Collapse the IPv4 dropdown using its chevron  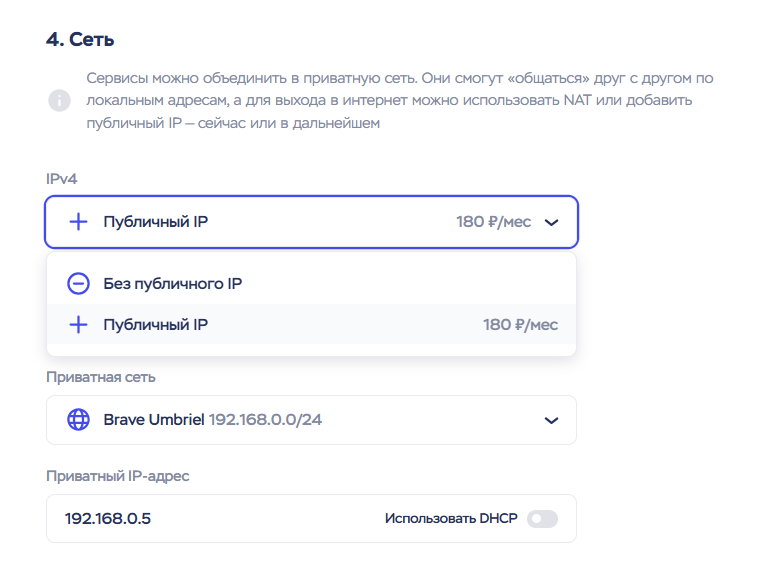point(551,223)
